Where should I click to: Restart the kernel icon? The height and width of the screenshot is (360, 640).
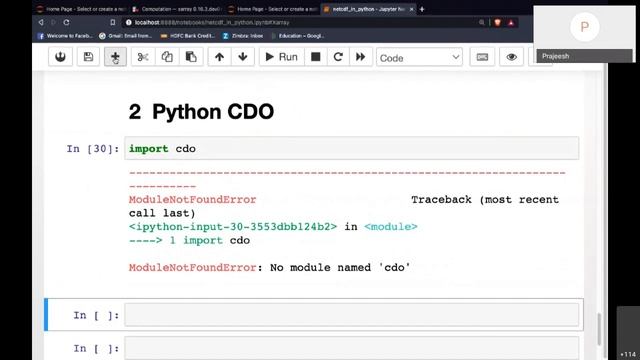coord(338,57)
